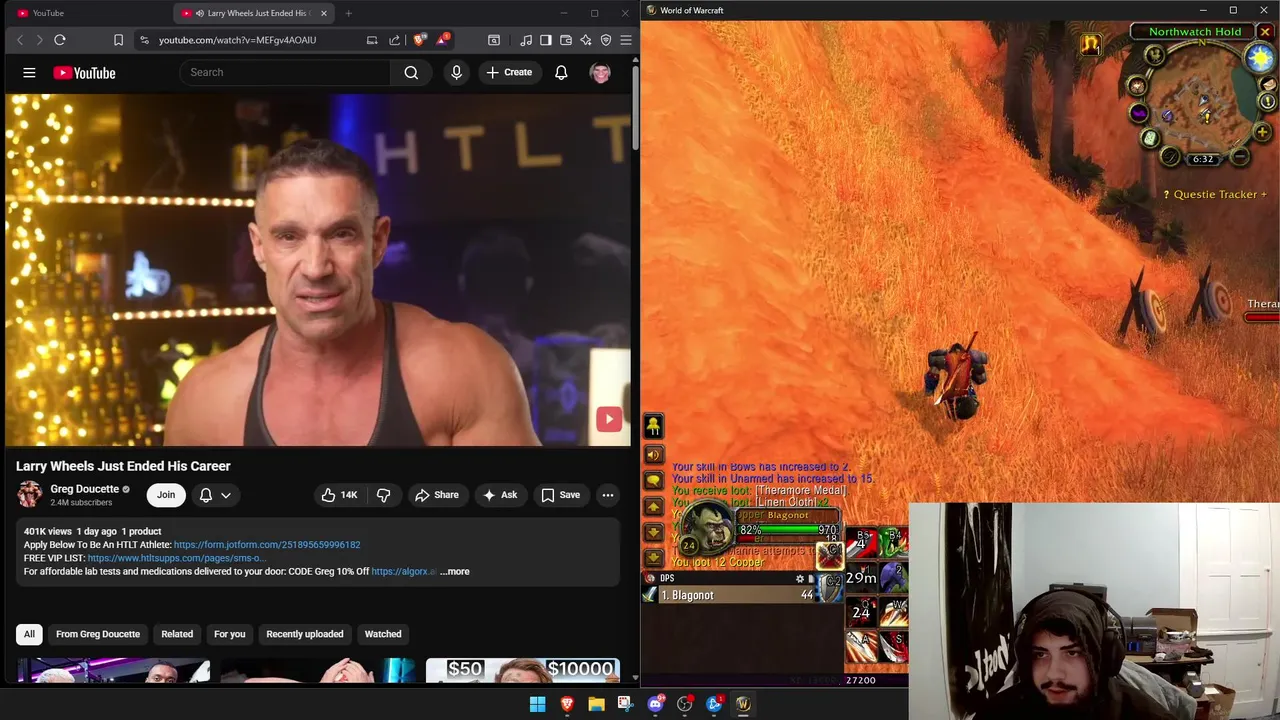Viewport: 1280px width, 720px height.
Task: Bookmark this page in the address bar
Action: 118,40
